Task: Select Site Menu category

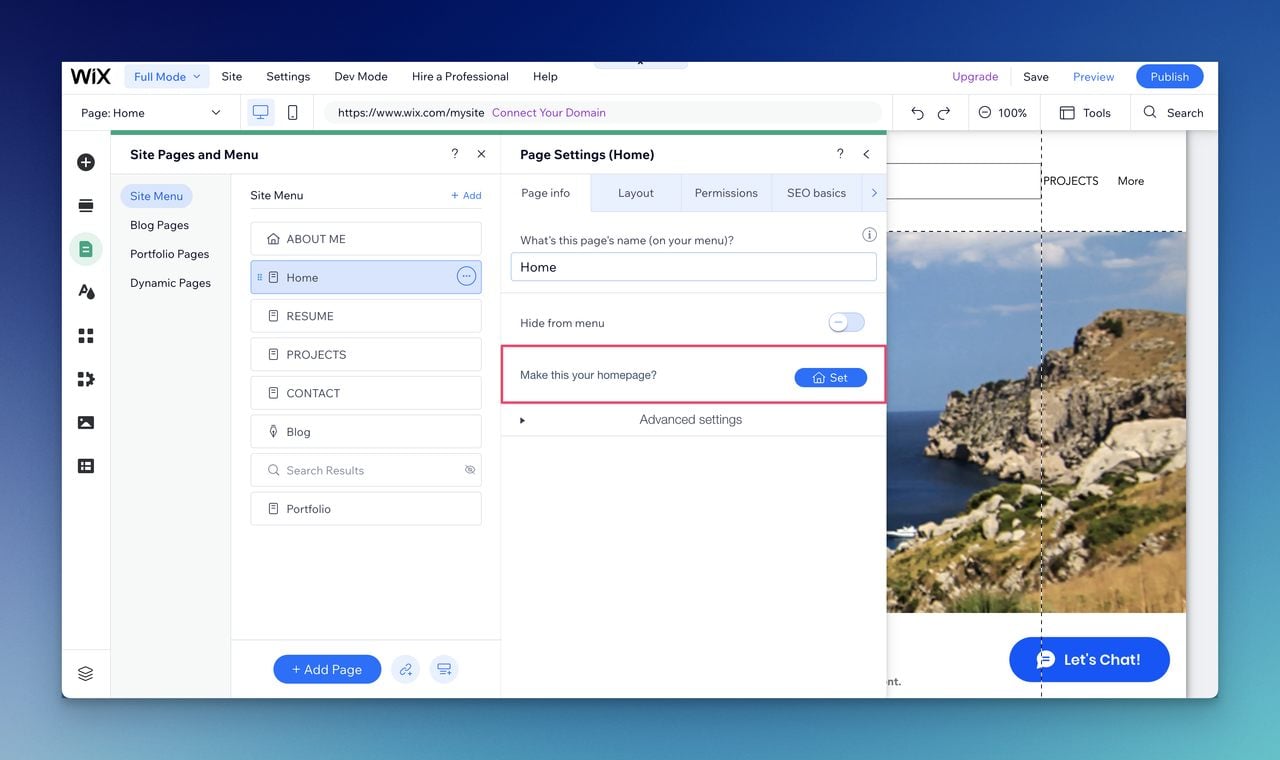Action: [x=156, y=196]
